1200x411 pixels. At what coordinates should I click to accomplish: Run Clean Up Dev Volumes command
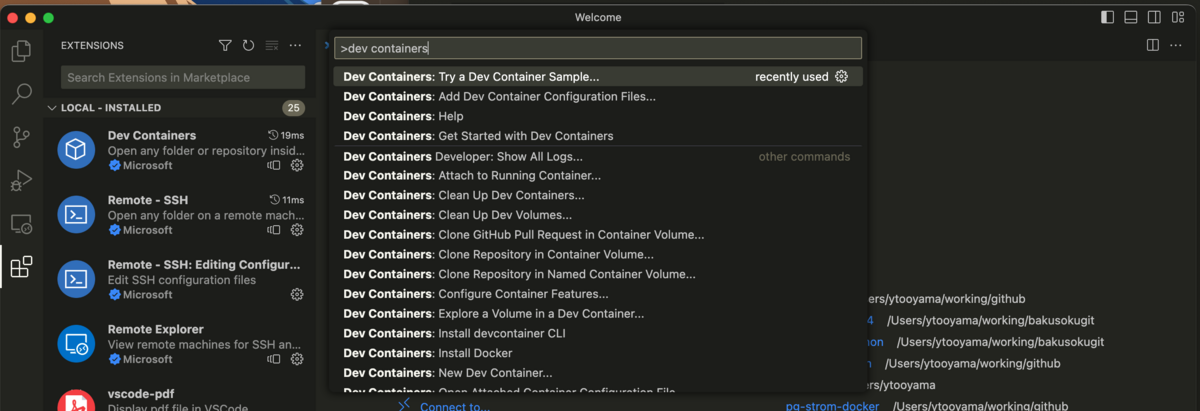598,215
